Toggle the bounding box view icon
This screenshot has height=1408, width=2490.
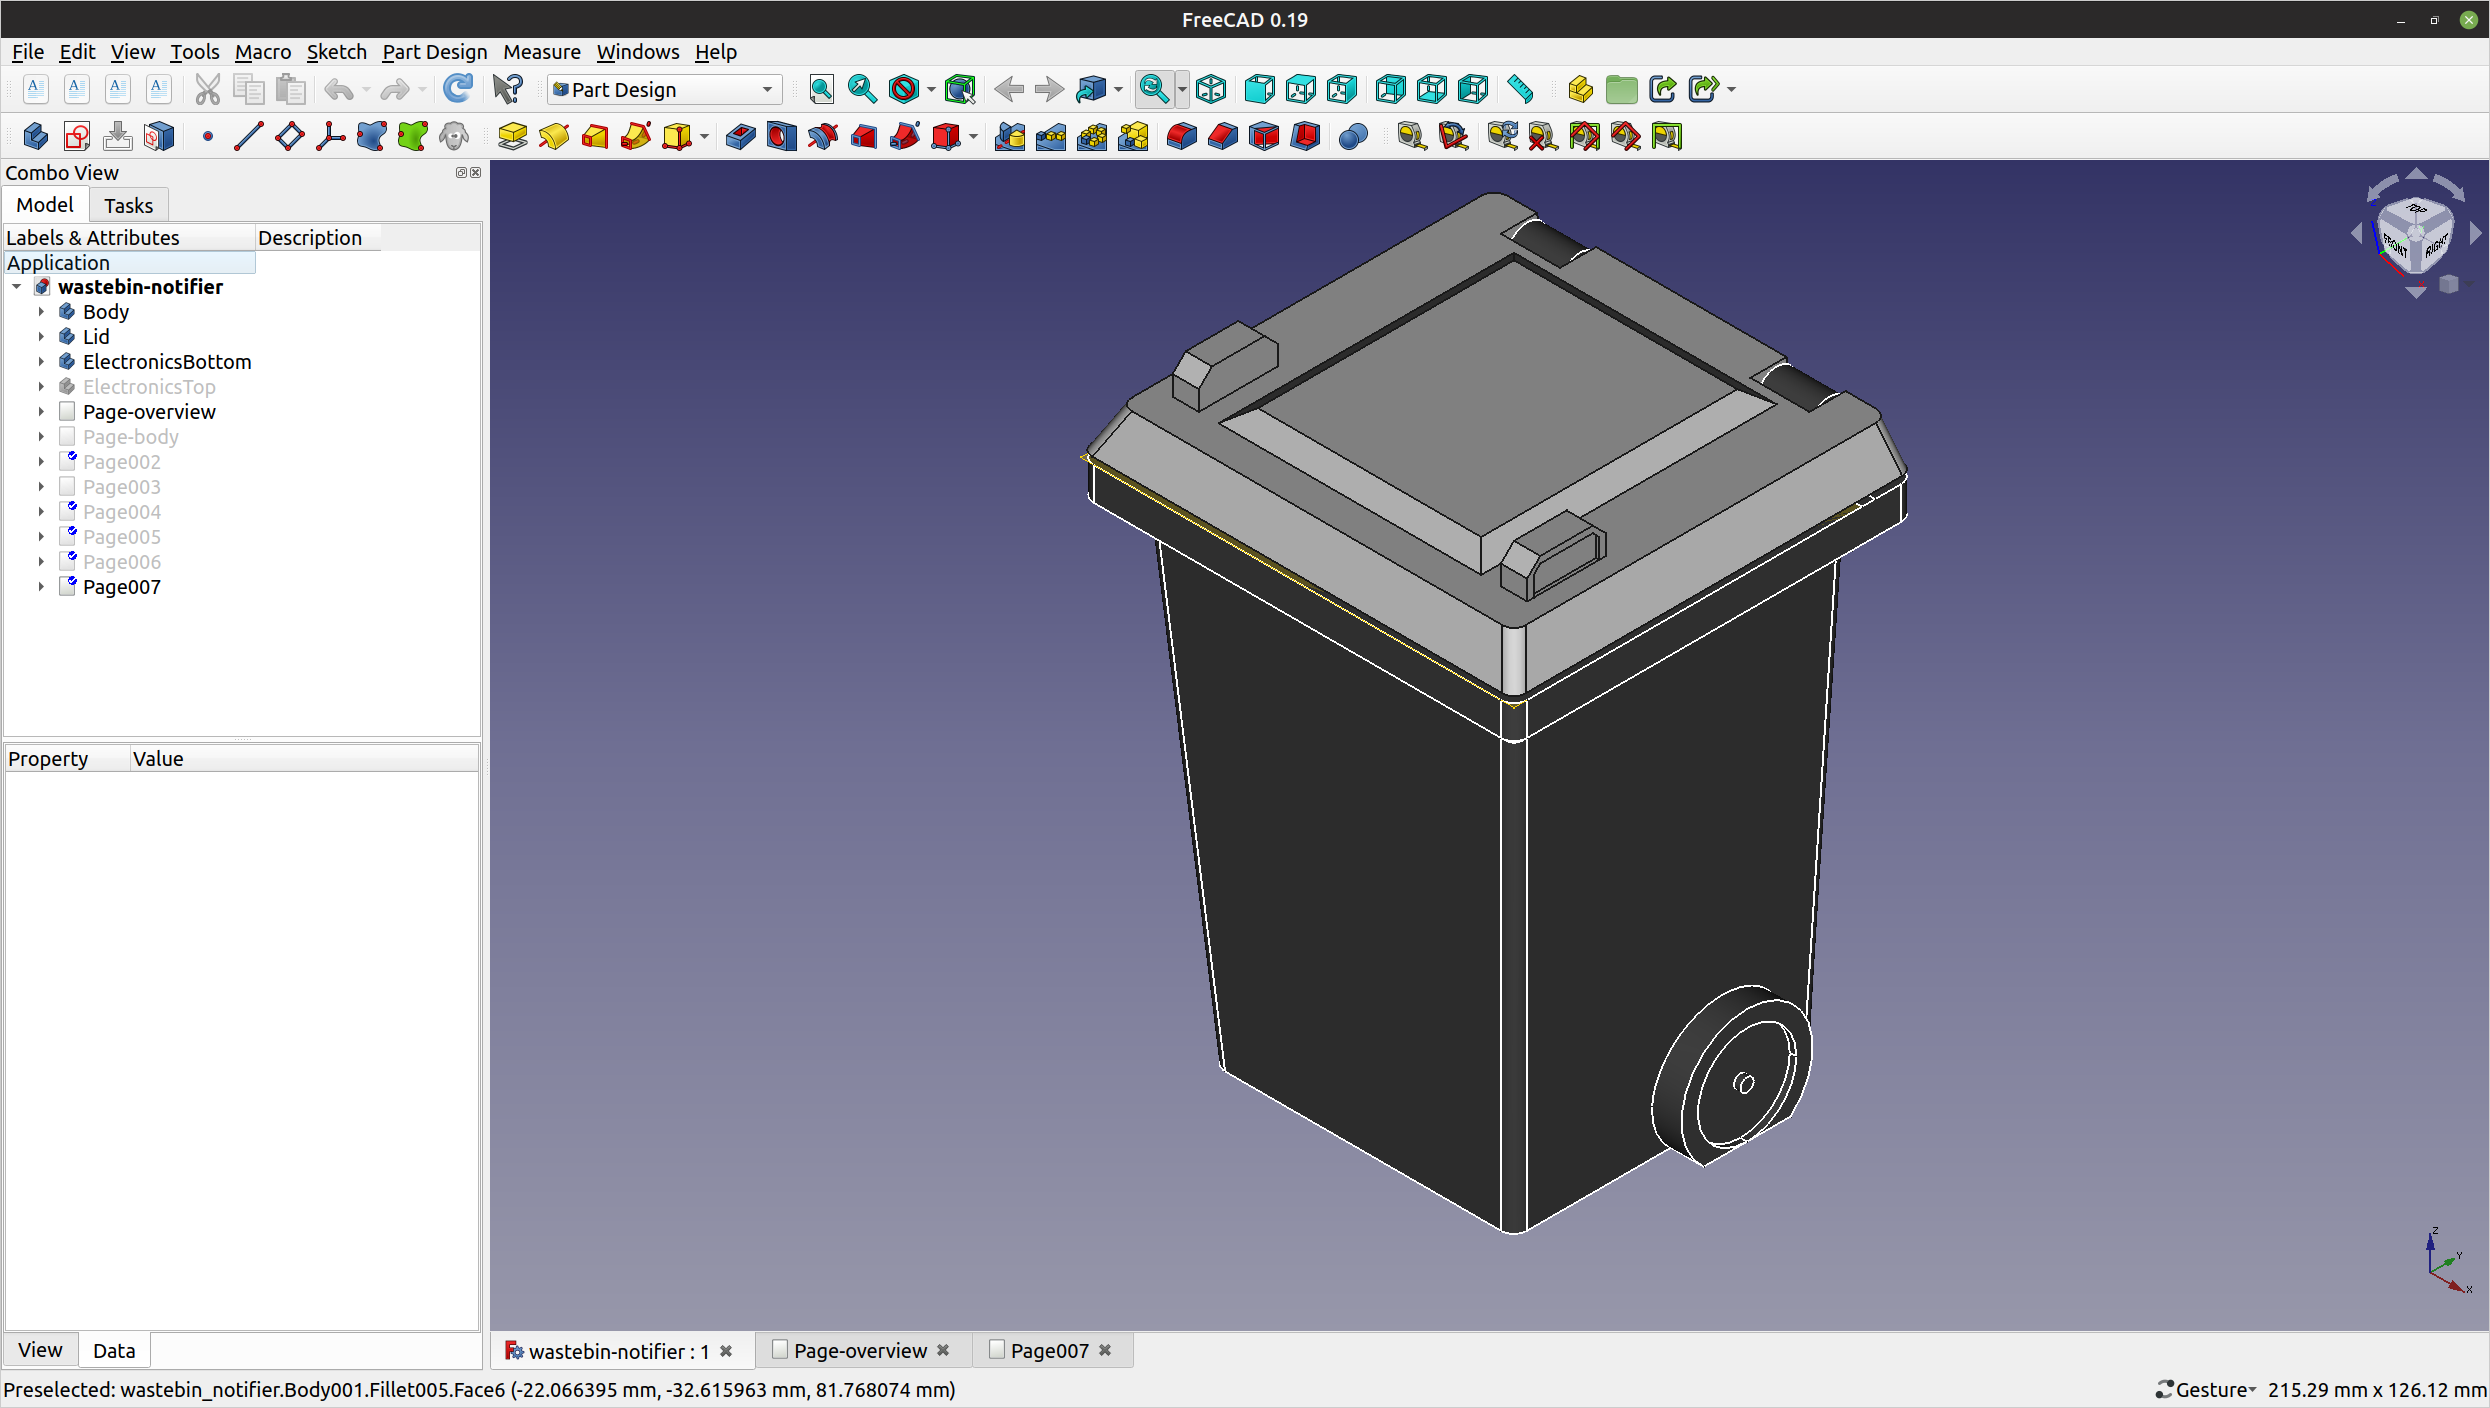tap(960, 89)
